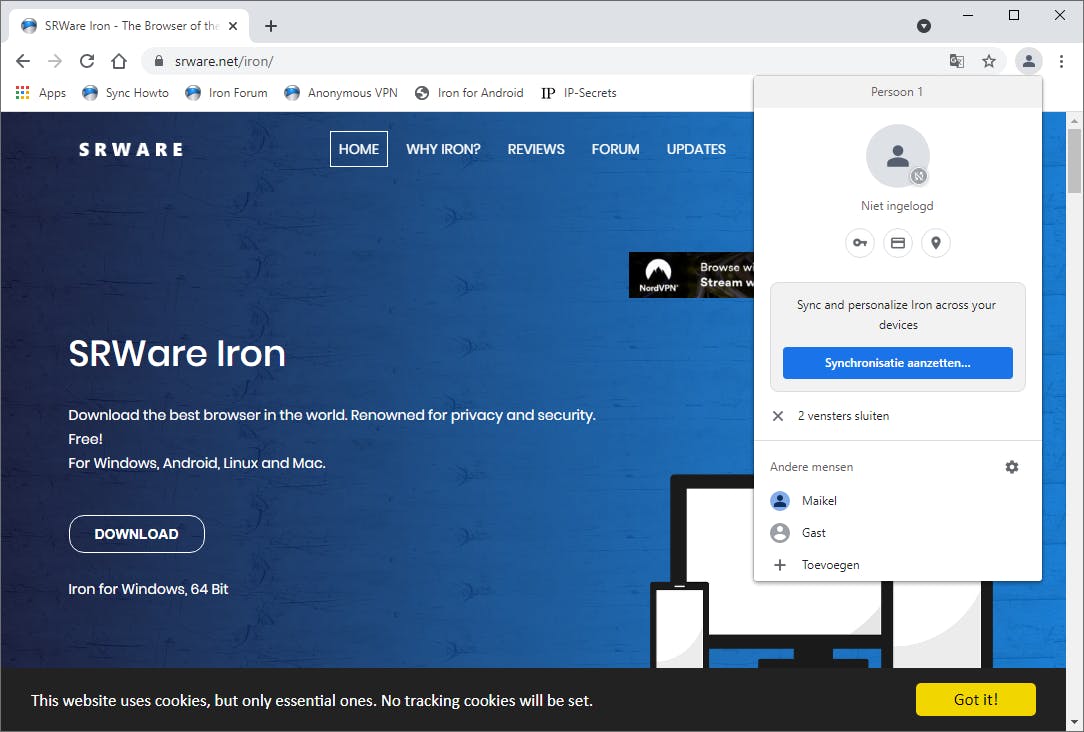Image resolution: width=1084 pixels, height=732 pixels.
Task: Open WHY IRON? page menu item
Action: click(x=443, y=149)
